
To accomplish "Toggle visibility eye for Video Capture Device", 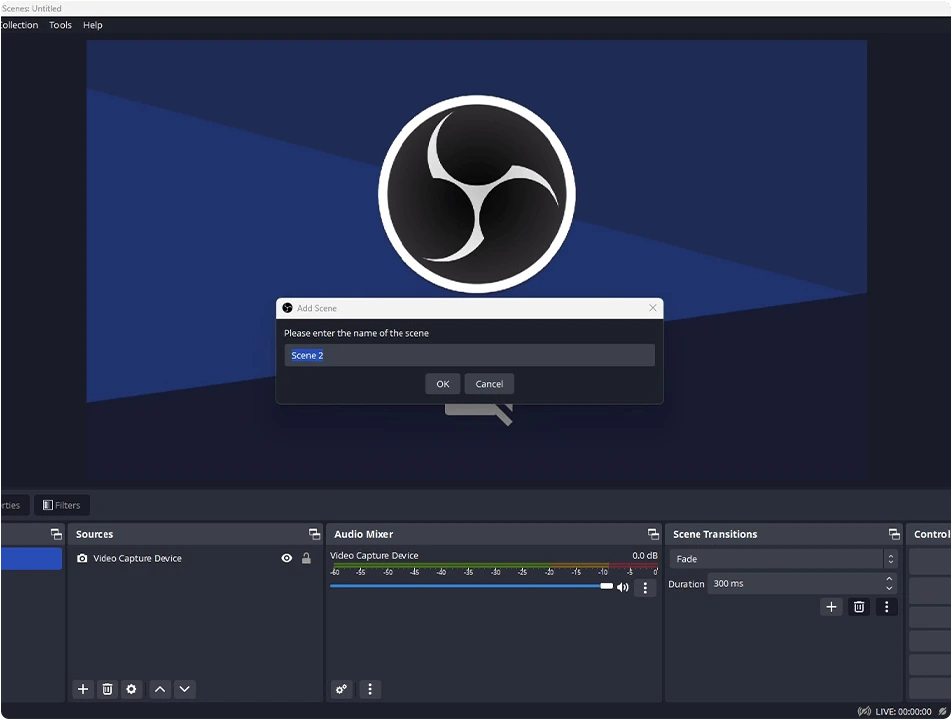I will (287, 559).
